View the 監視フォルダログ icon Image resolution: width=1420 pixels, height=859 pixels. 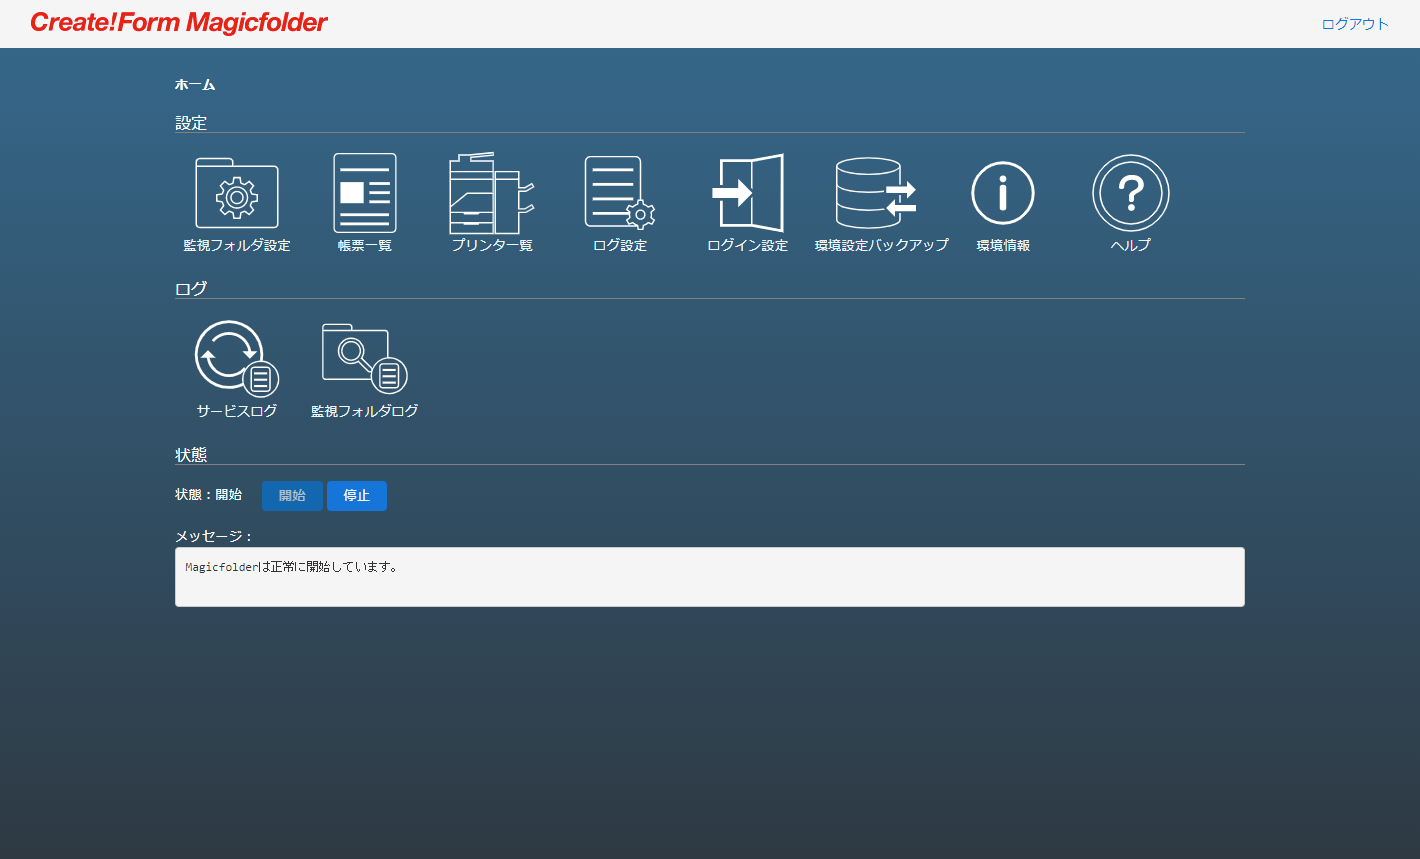[x=365, y=359]
